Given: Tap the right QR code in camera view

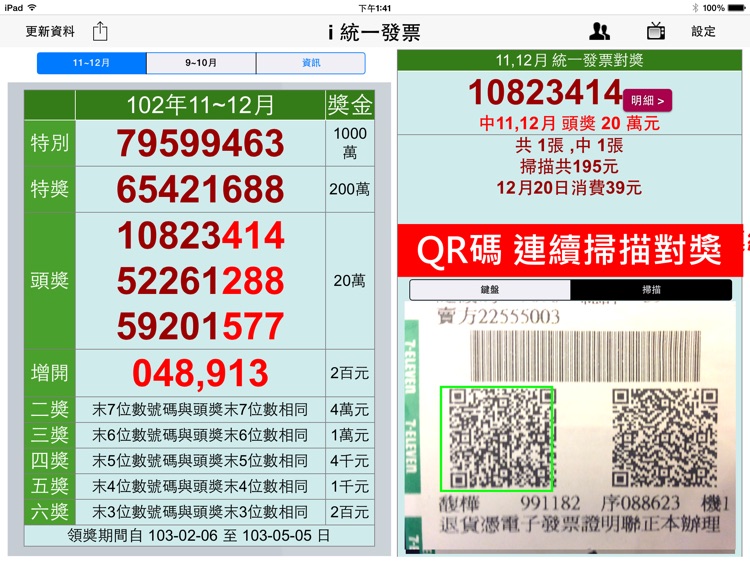Looking at the screenshot, I should pyautogui.click(x=665, y=438).
